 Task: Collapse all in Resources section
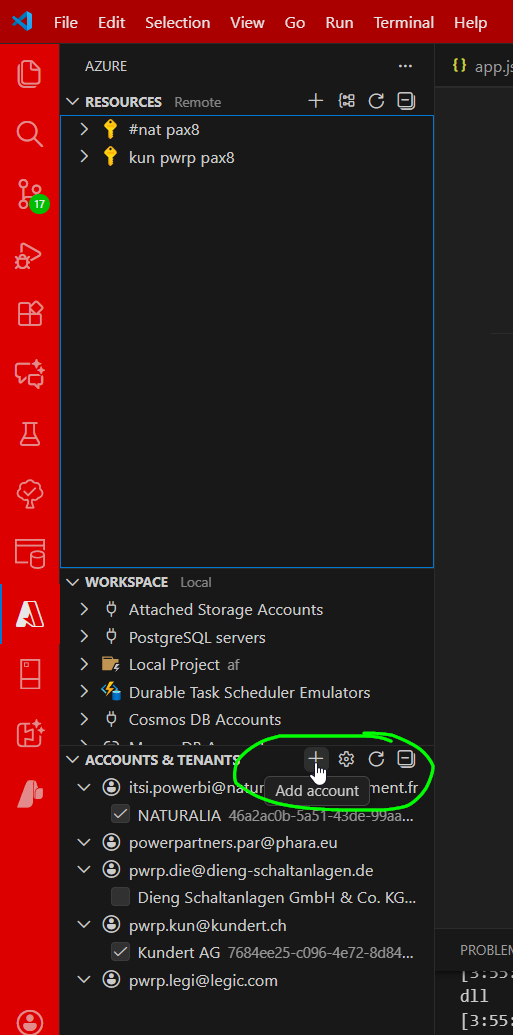[x=406, y=101]
